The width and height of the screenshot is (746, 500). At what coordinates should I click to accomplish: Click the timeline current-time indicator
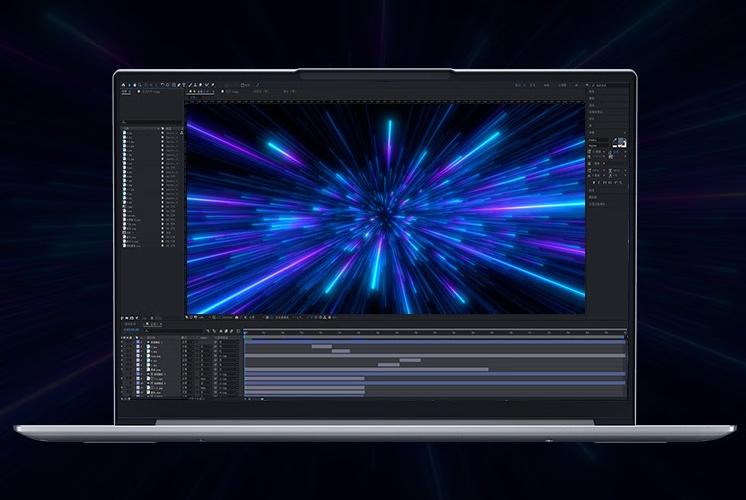[x=245, y=333]
